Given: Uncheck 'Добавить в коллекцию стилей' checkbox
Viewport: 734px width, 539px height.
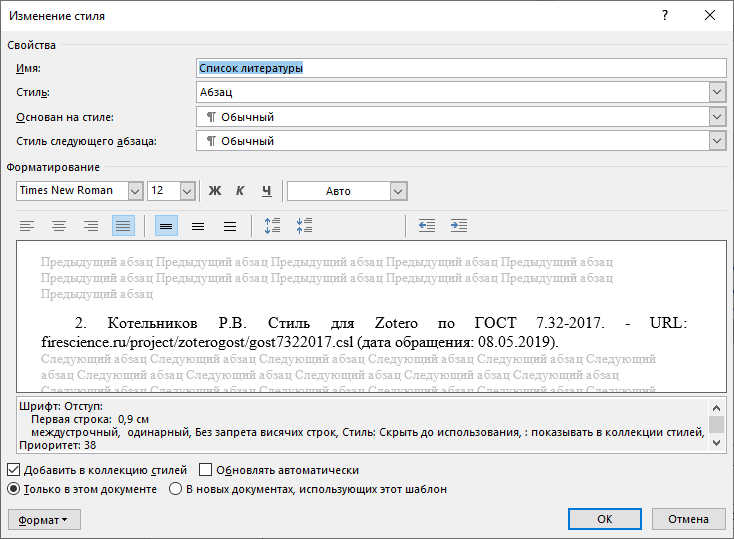Looking at the screenshot, I should [x=14, y=470].
